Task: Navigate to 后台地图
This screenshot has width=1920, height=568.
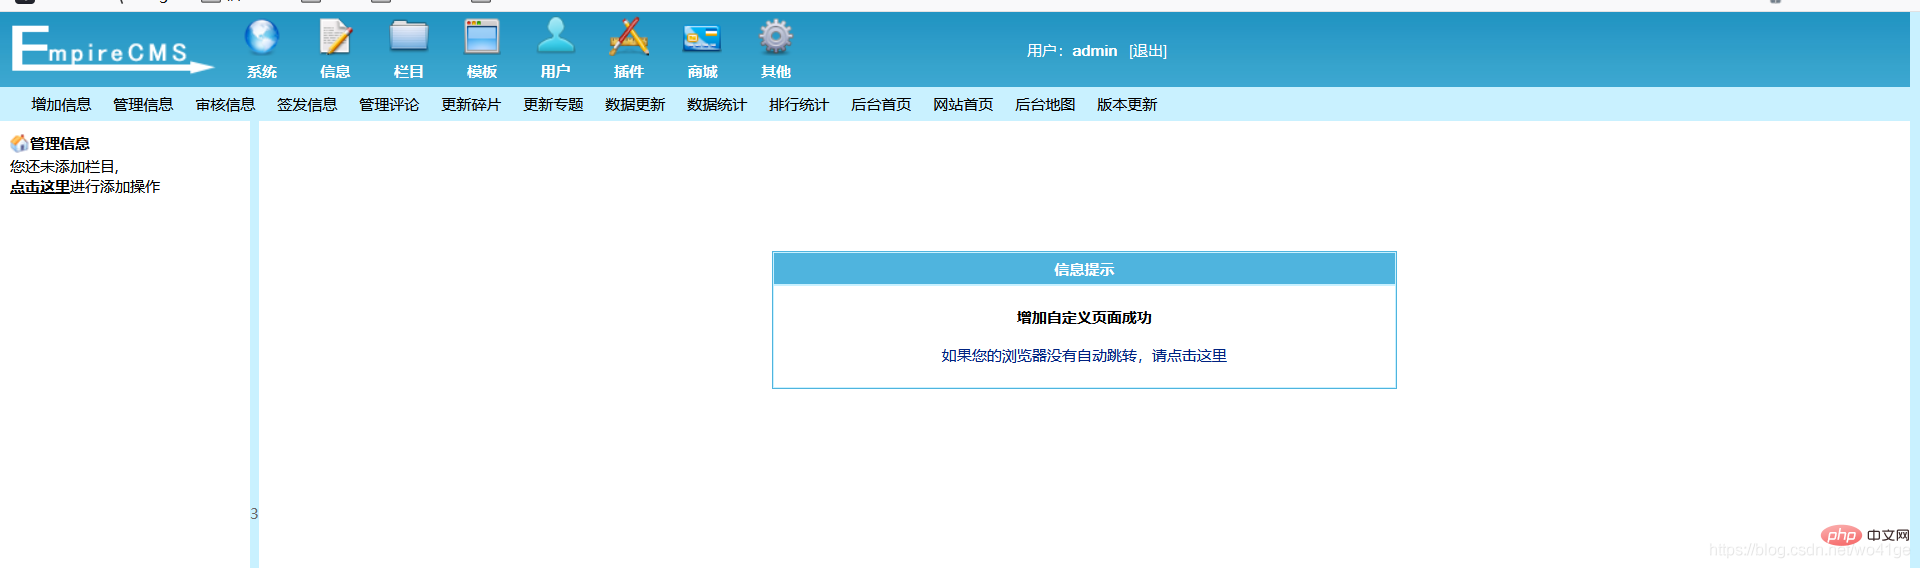Action: coord(1045,105)
